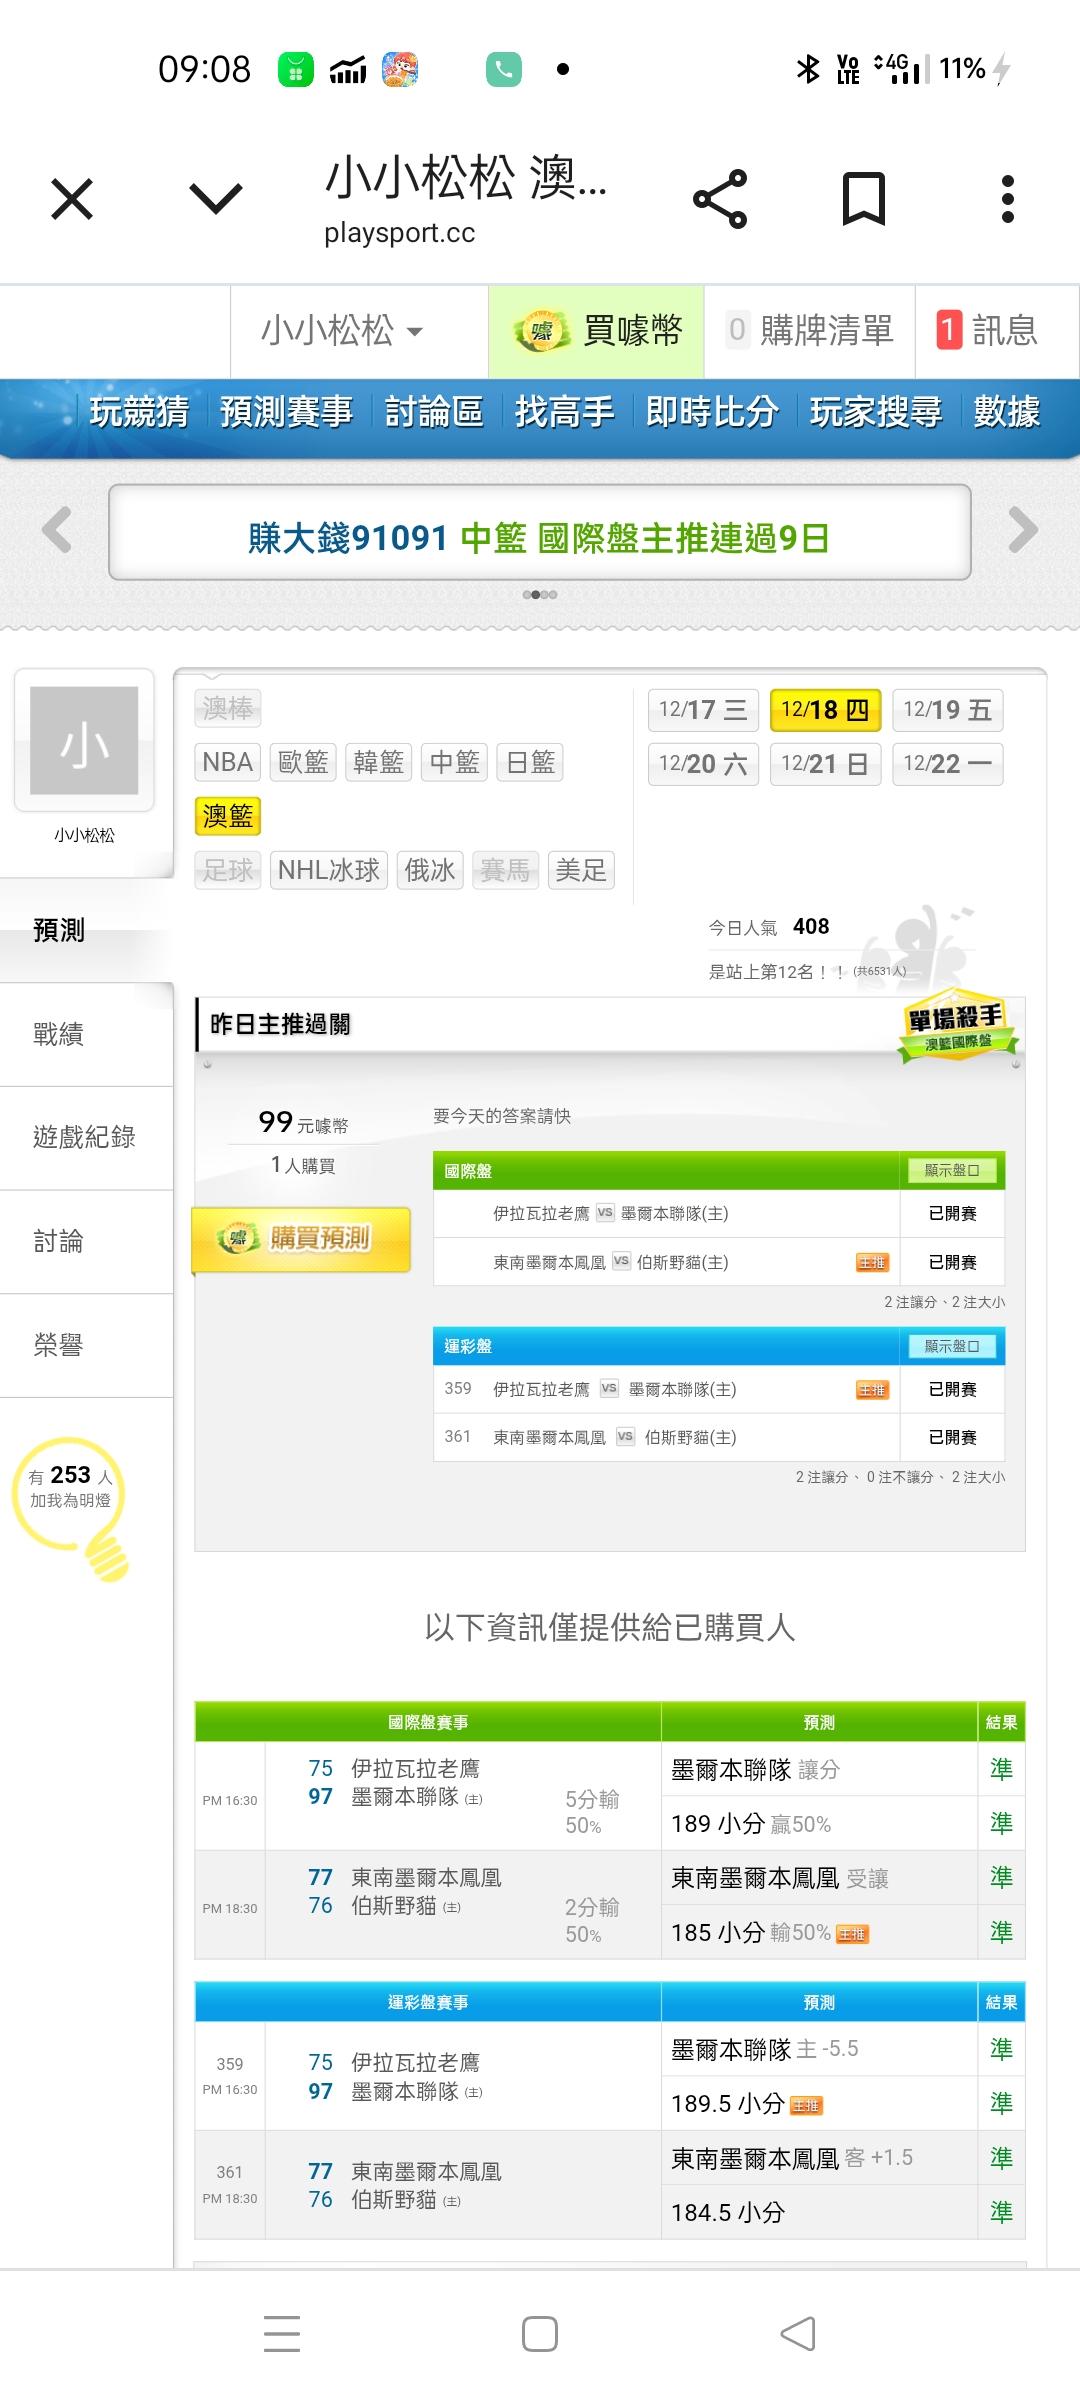Select the 俄冰 league tag
The image size is (1080, 2400).
pos(430,870)
